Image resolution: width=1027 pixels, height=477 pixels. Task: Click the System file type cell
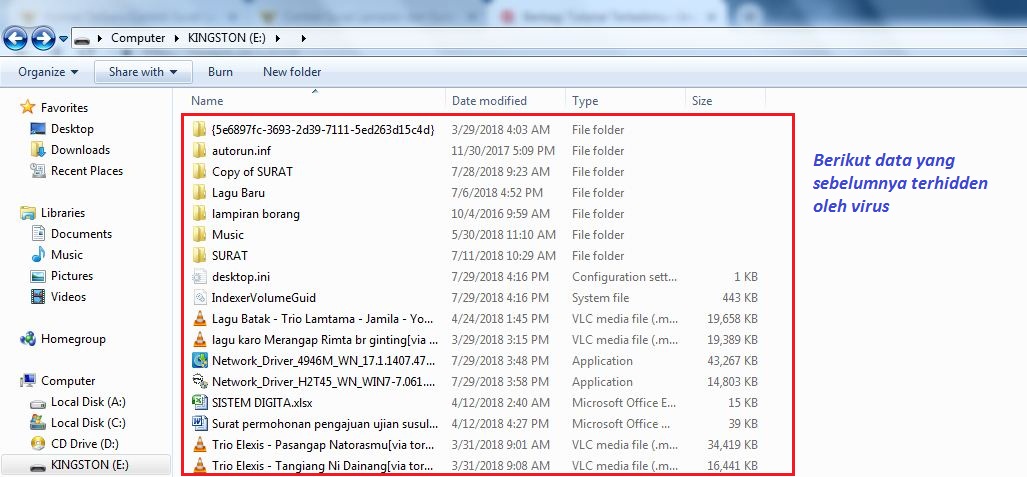601,297
